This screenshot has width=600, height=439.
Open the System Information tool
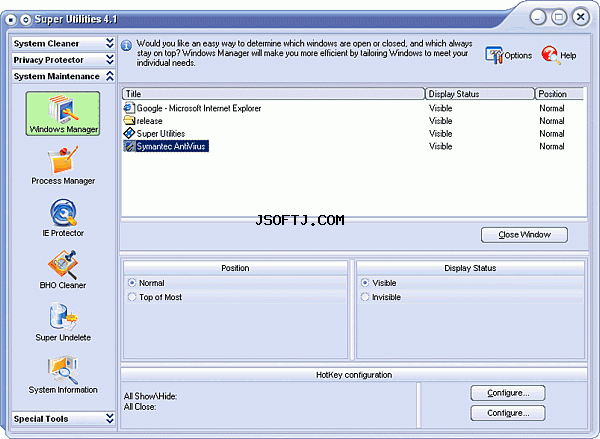click(63, 374)
